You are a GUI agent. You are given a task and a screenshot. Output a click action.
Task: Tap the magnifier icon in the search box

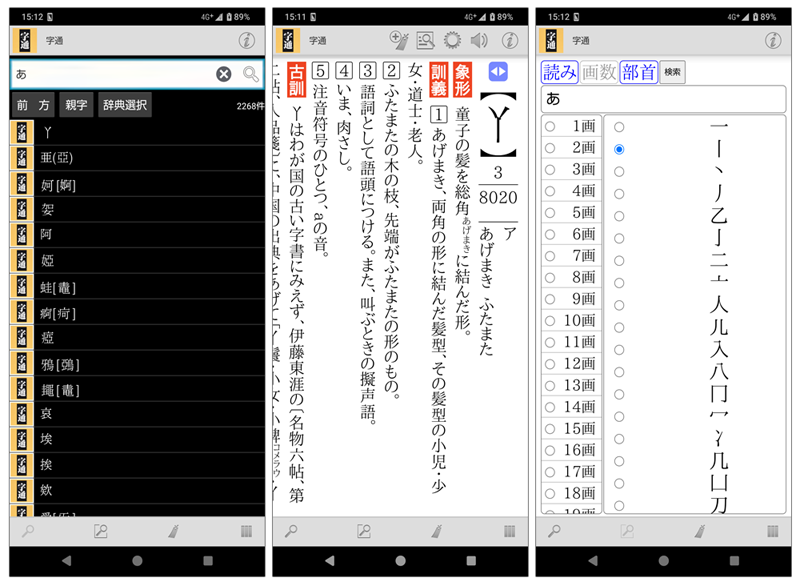tap(250, 74)
